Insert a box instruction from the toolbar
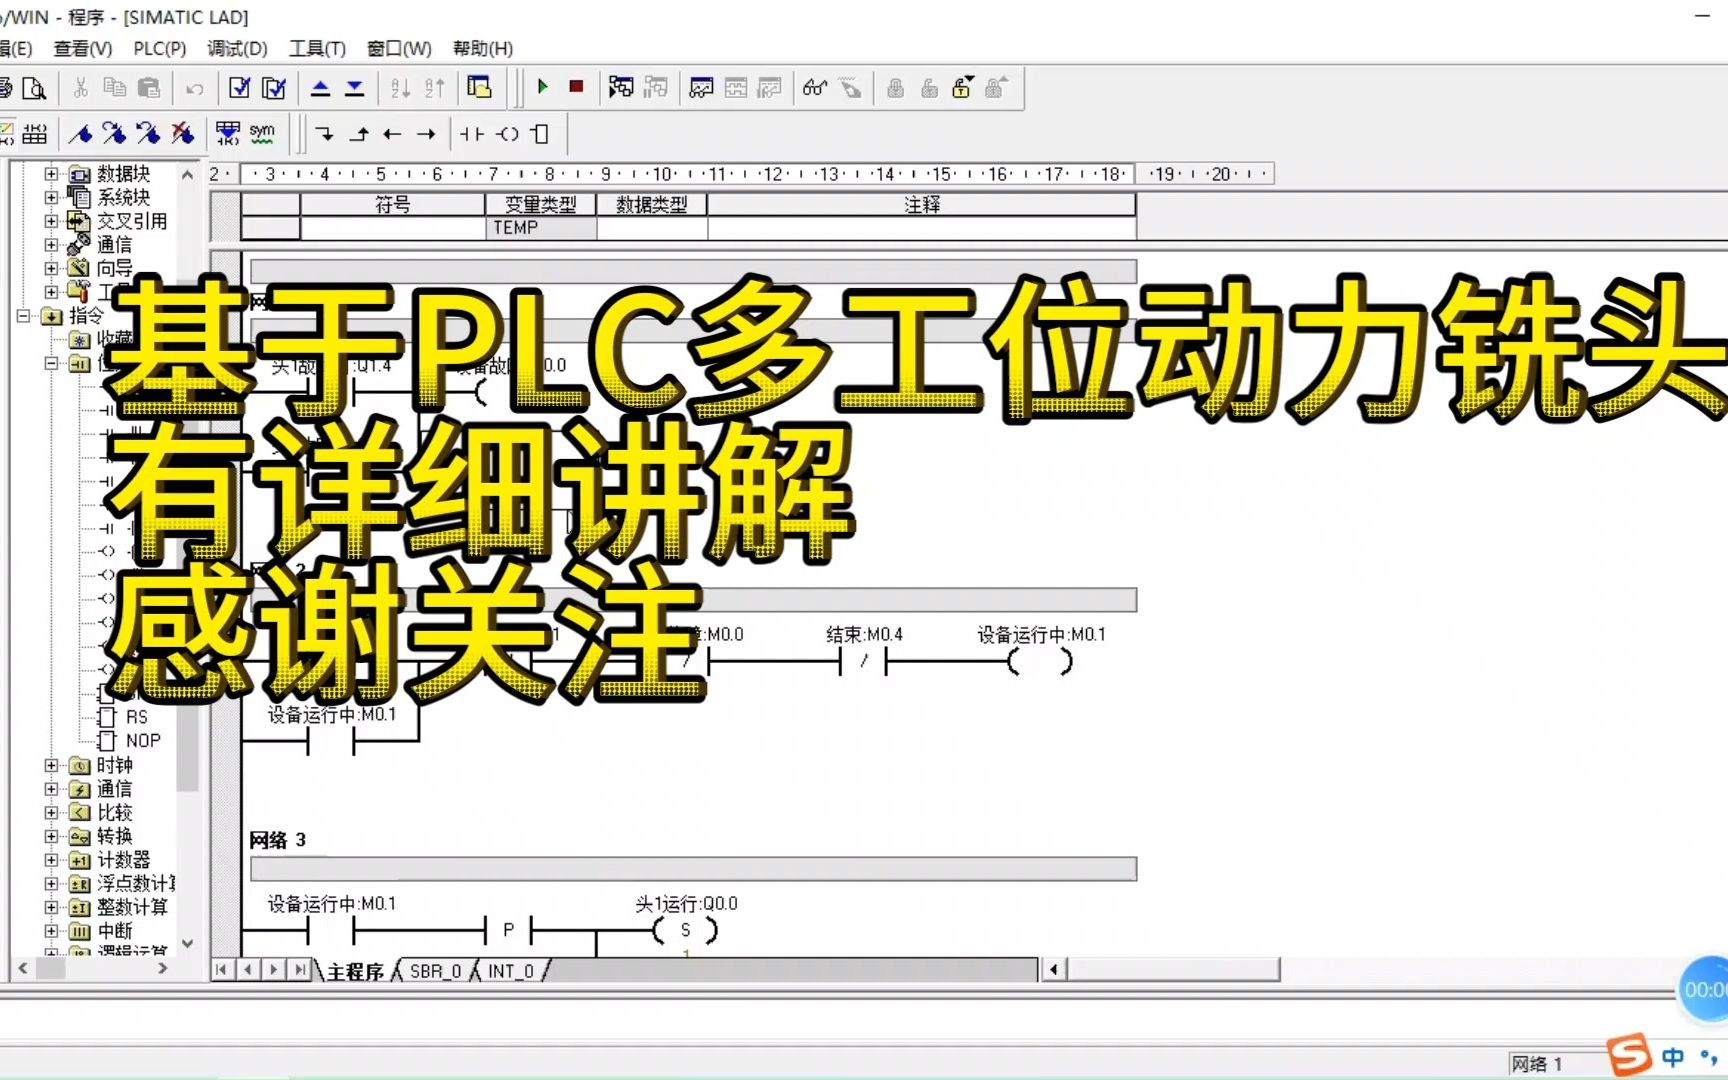1728x1080 pixels. [x=540, y=133]
